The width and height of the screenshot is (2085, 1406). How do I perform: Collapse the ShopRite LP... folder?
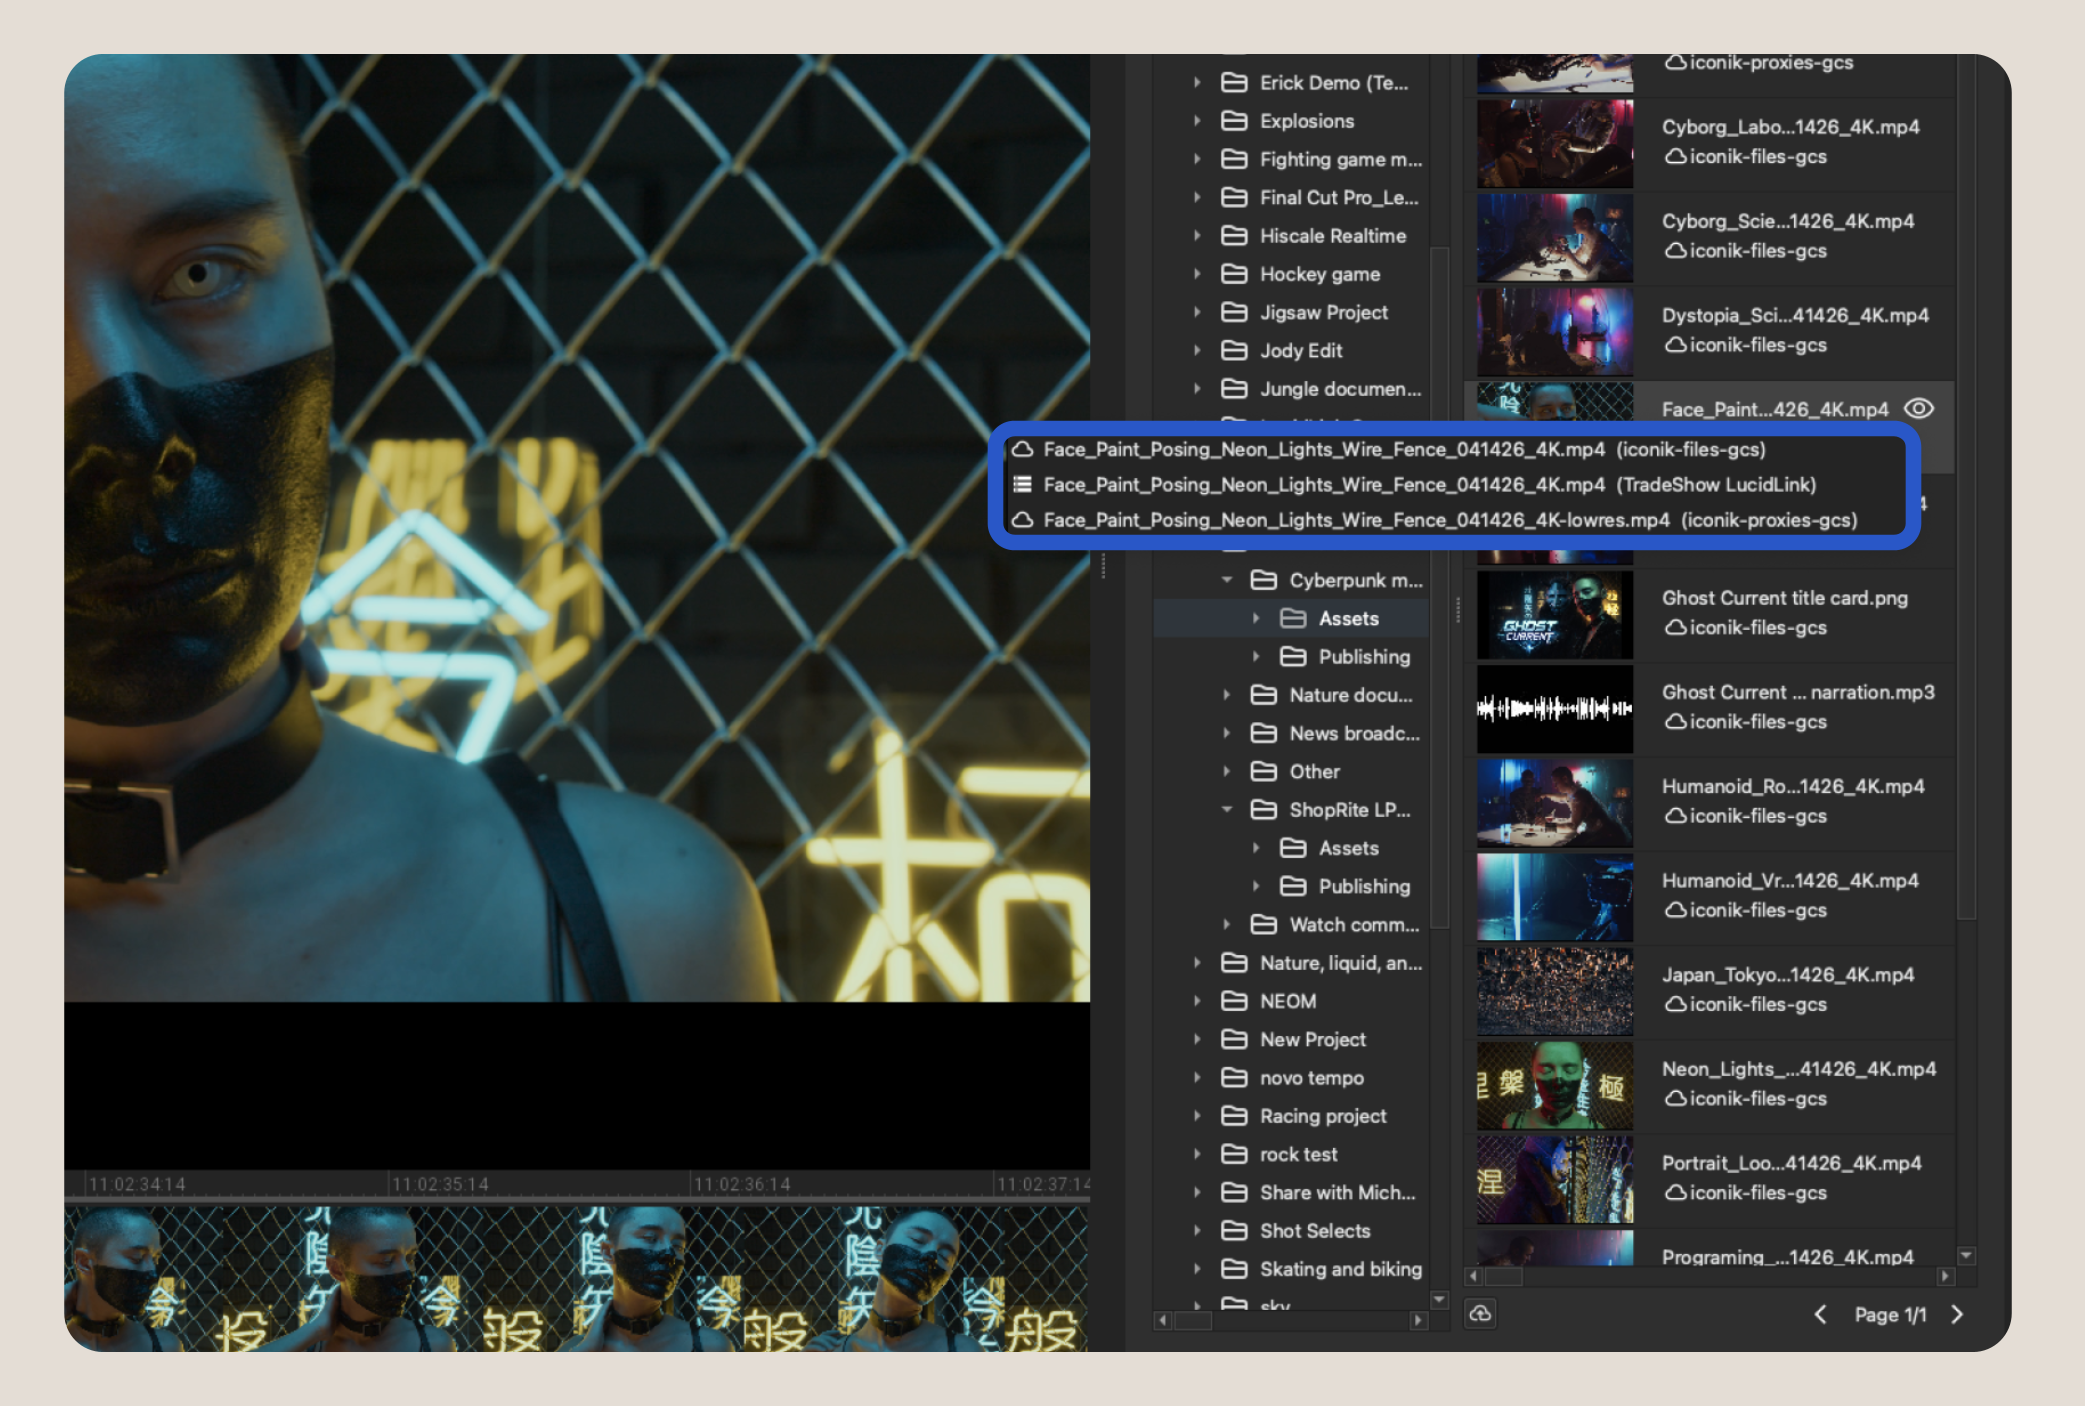click(x=1227, y=810)
